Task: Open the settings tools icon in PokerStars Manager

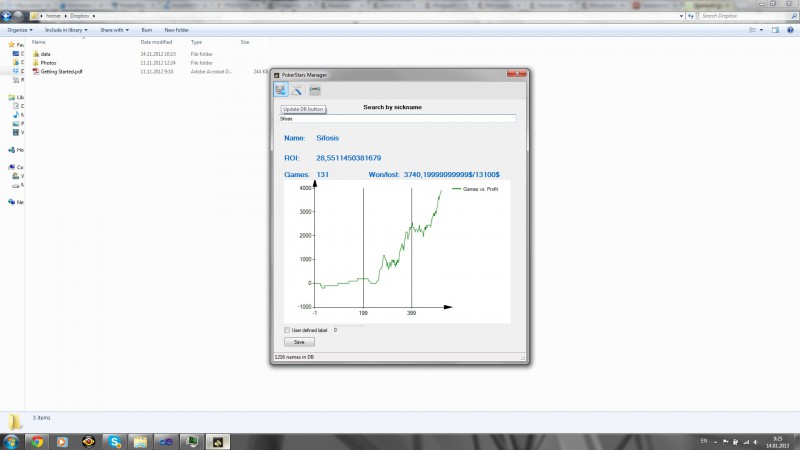Action: 297,90
